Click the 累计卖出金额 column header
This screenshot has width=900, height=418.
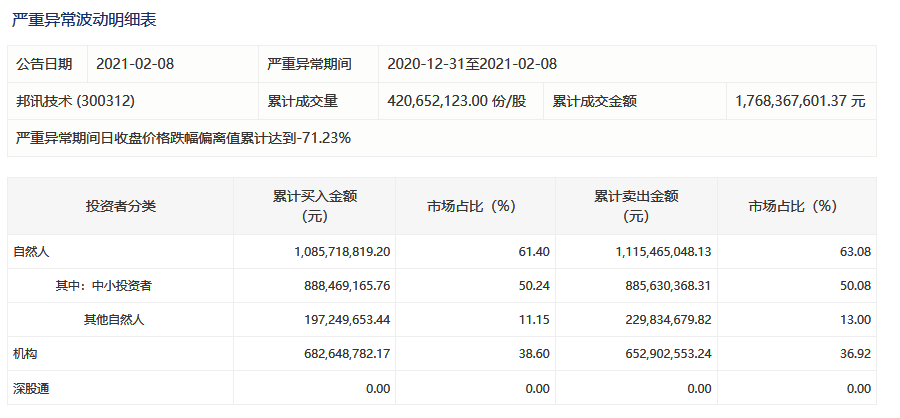tap(636, 206)
